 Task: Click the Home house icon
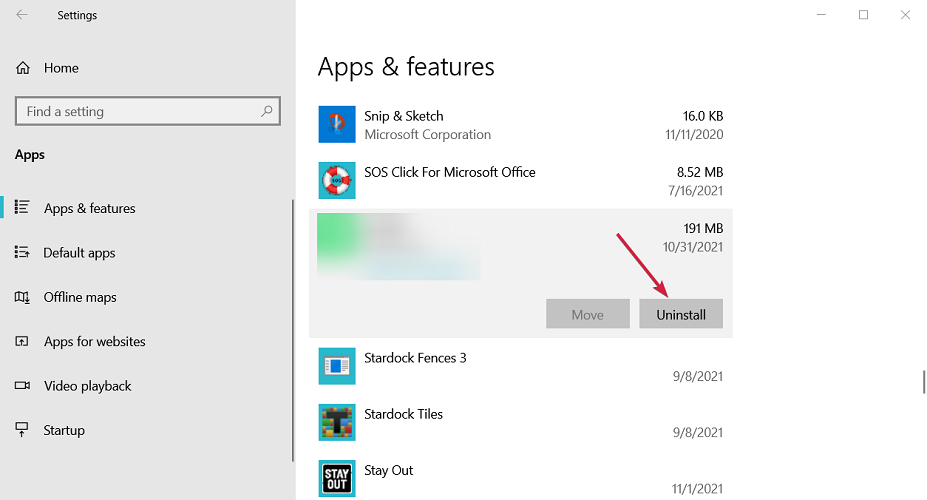pyautogui.click(x=22, y=68)
